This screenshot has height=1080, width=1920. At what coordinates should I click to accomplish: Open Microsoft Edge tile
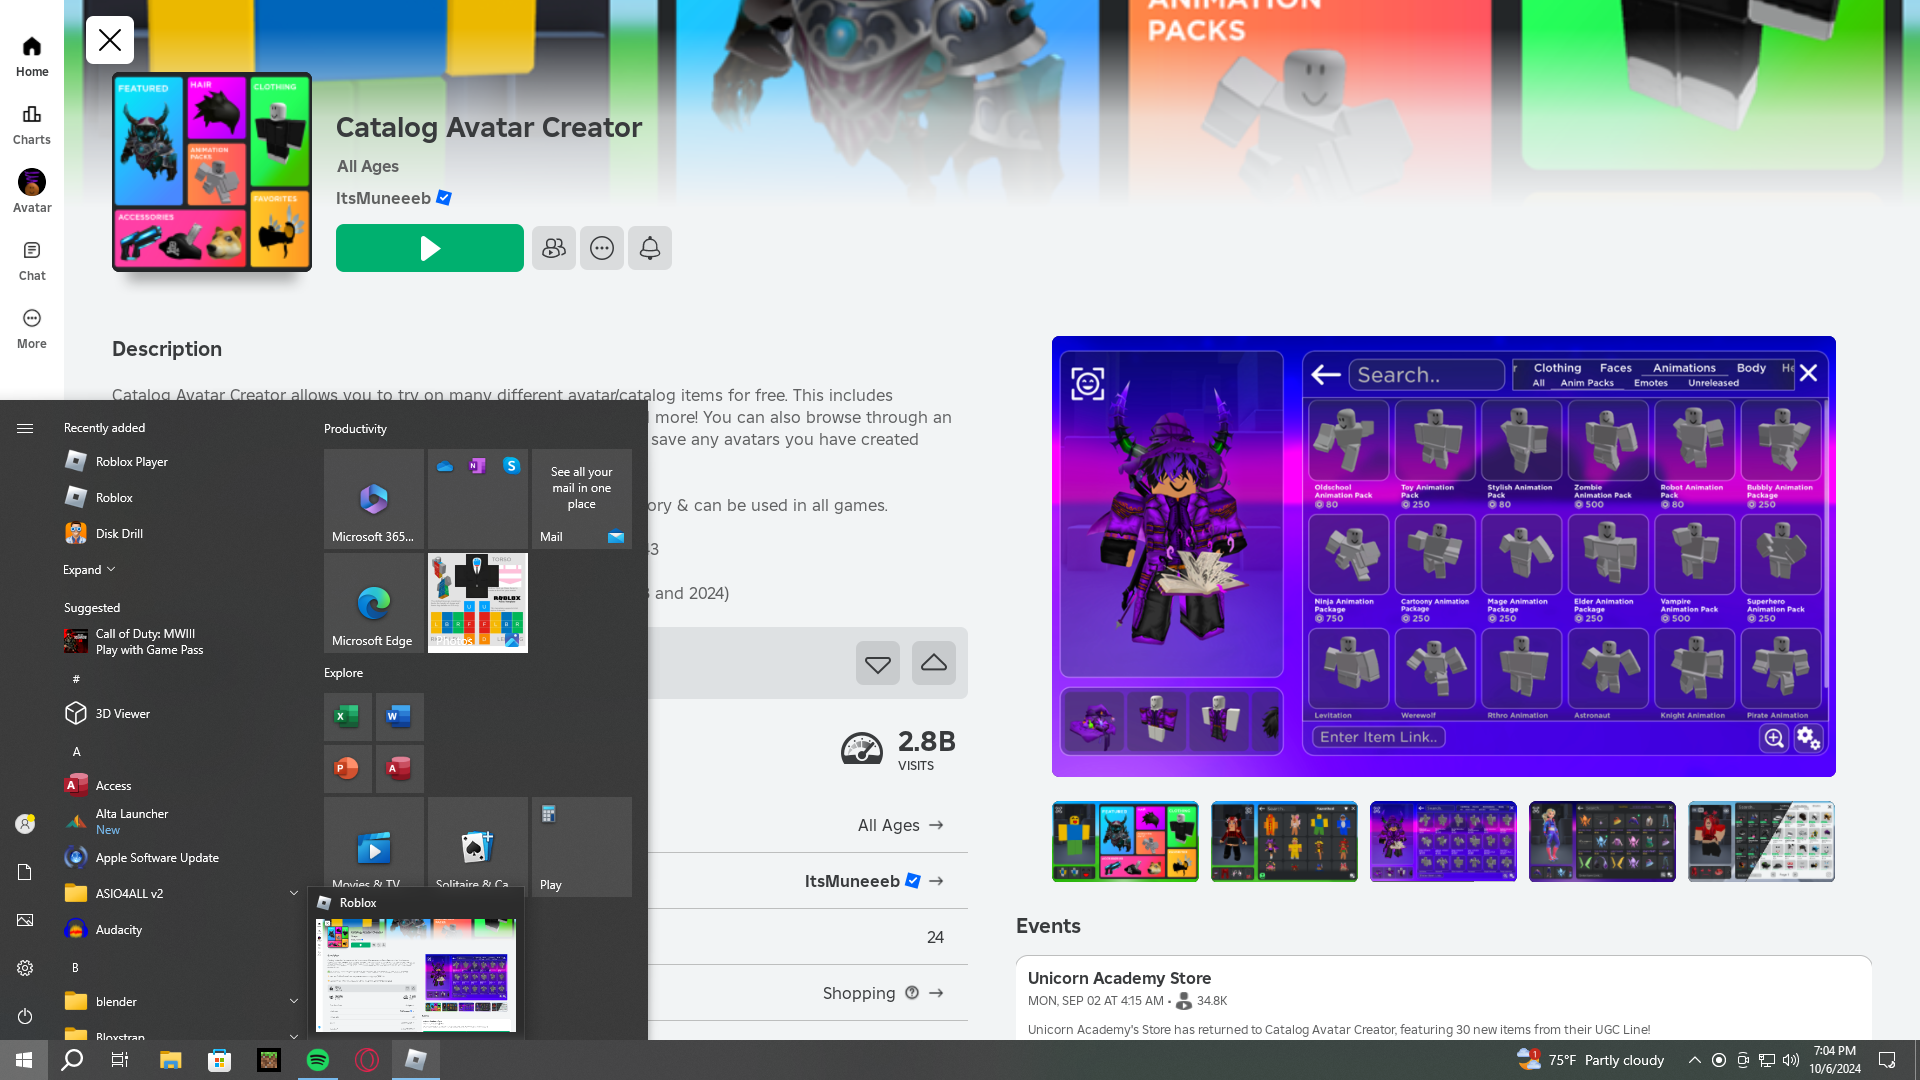[x=373, y=603]
